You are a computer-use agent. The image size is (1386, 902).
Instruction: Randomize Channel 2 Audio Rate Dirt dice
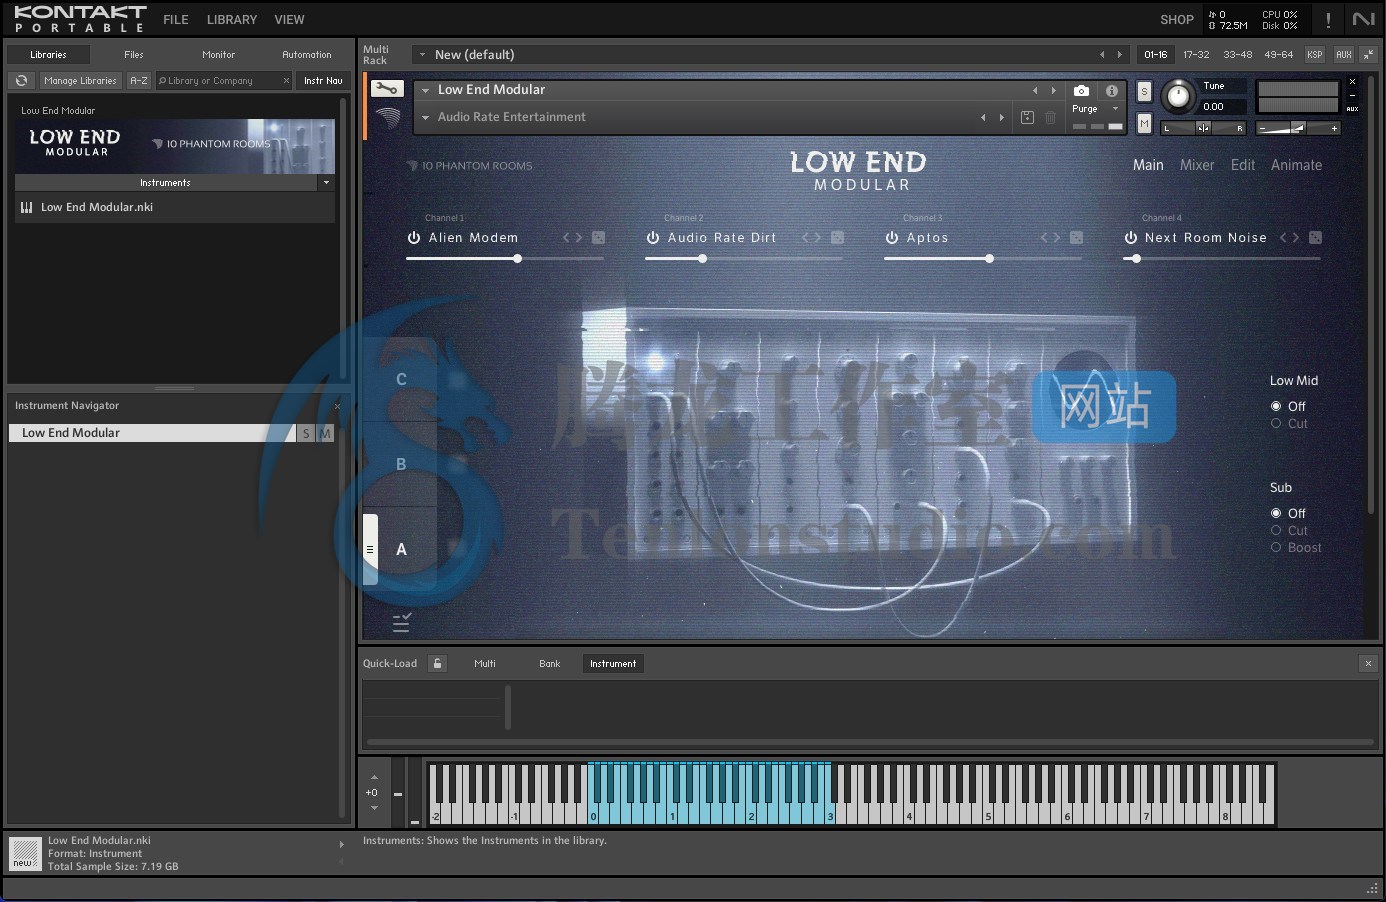tap(837, 237)
